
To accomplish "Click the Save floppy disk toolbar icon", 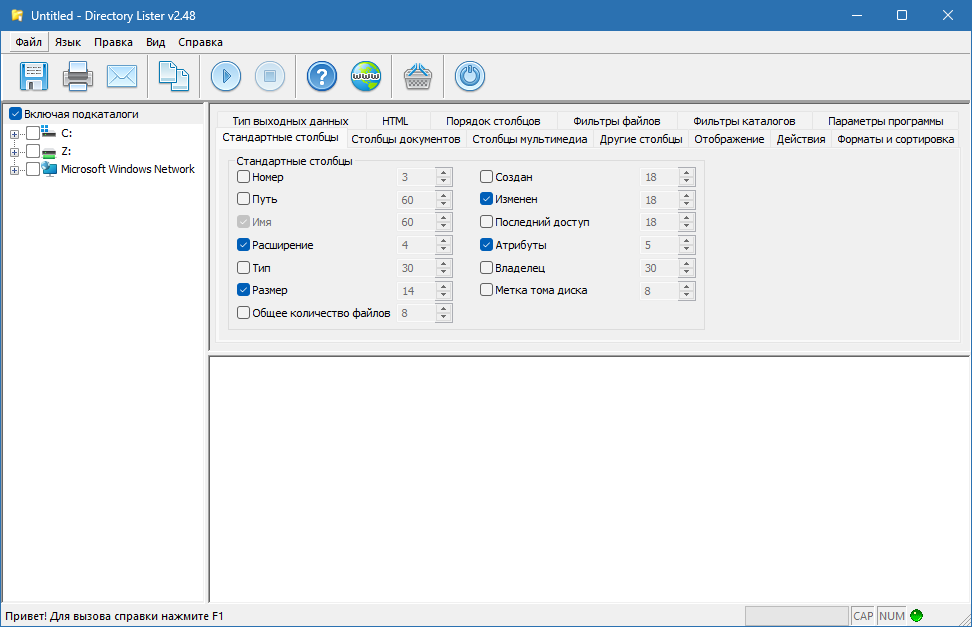I will (33, 76).
